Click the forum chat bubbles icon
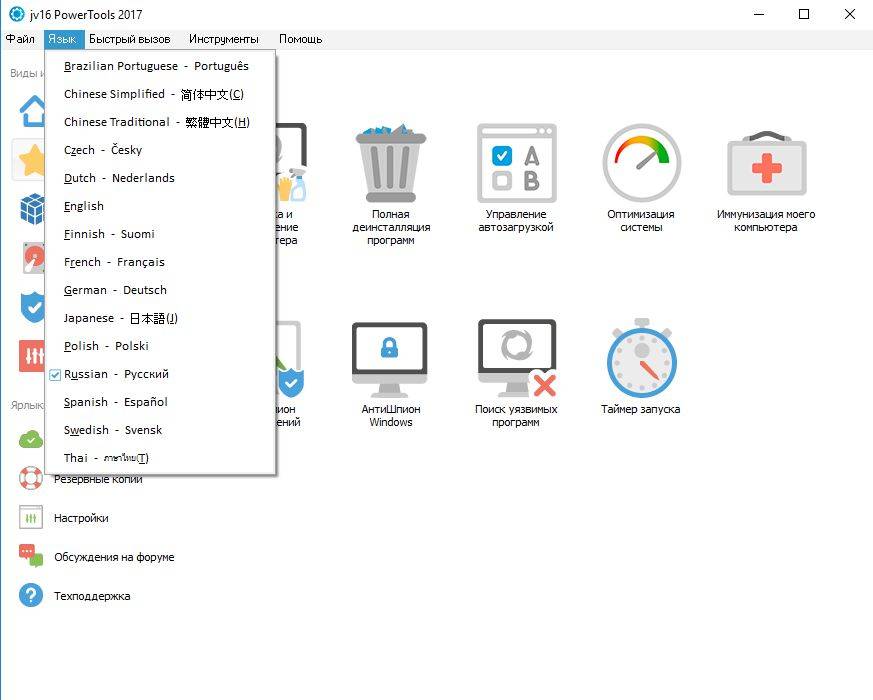 coord(31,556)
